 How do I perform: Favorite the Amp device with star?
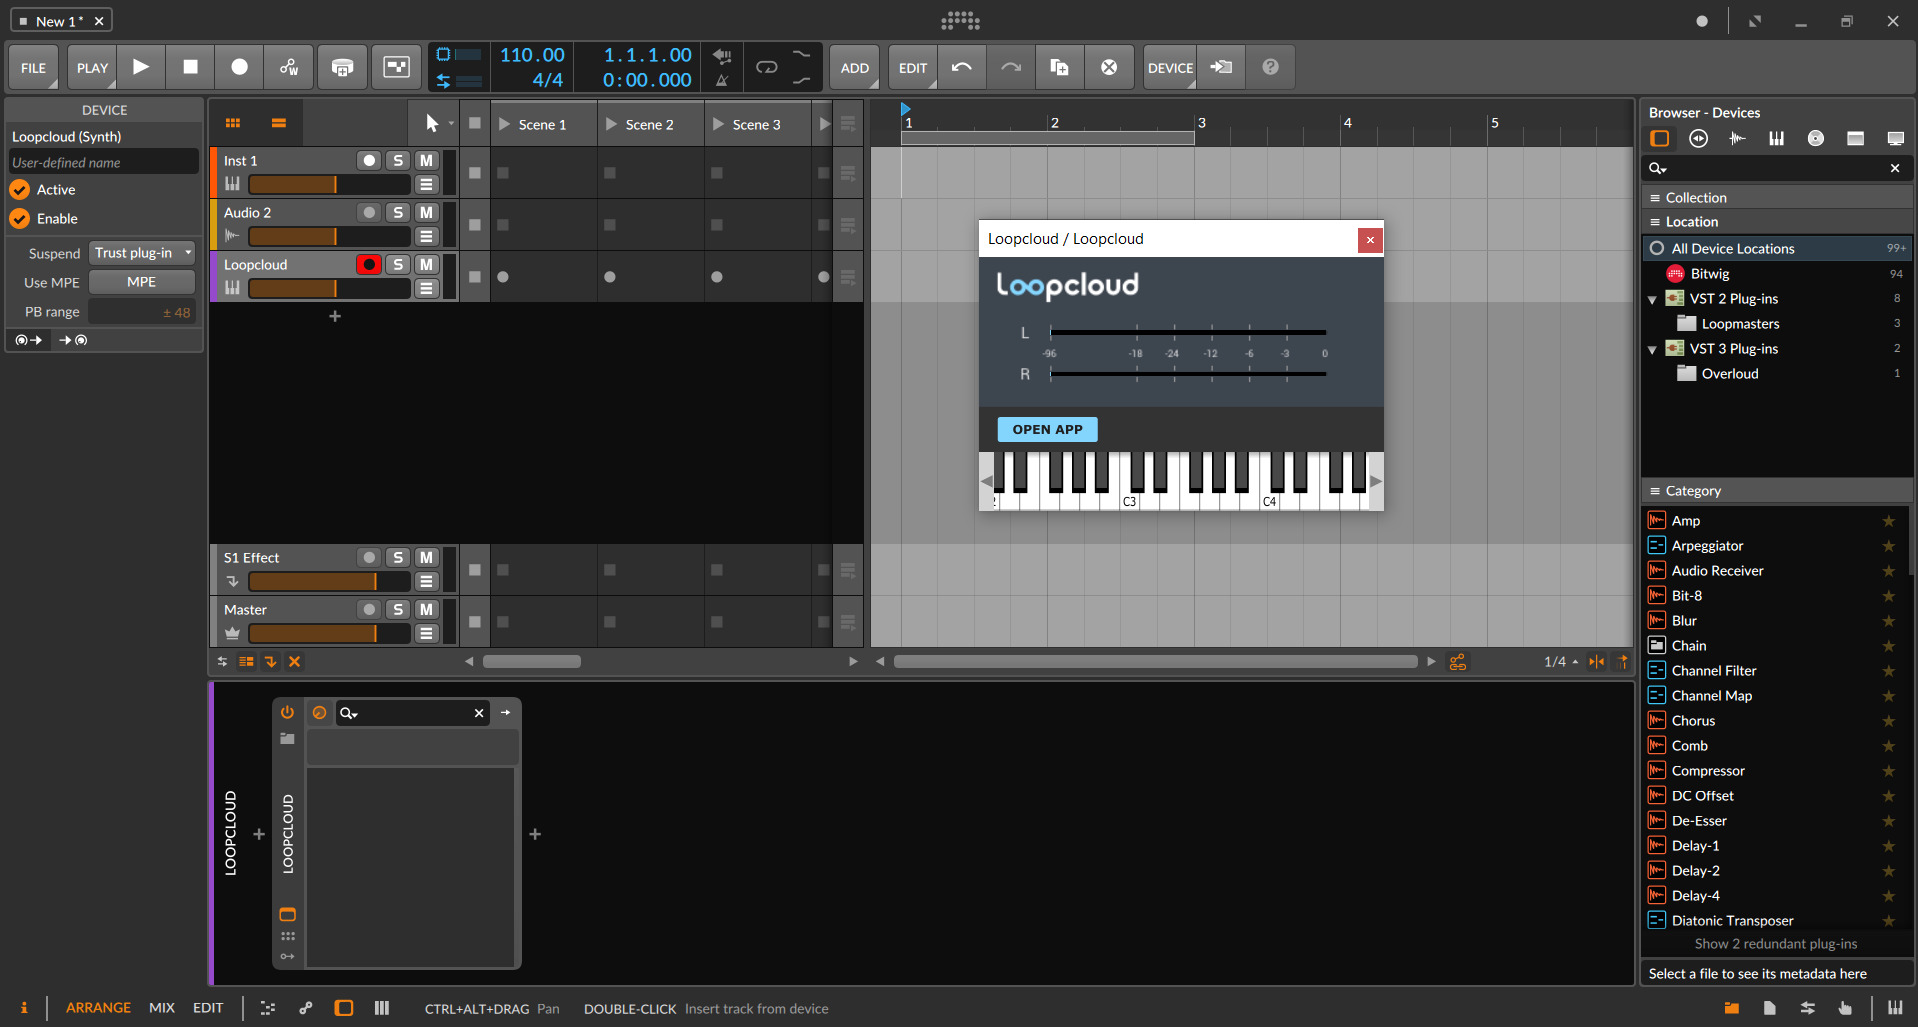(x=1889, y=521)
